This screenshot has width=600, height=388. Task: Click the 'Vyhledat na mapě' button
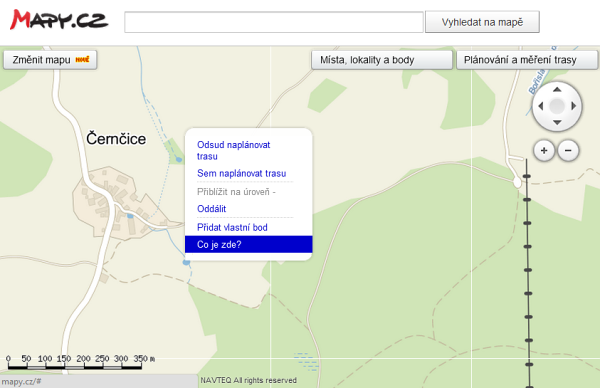[482, 22]
